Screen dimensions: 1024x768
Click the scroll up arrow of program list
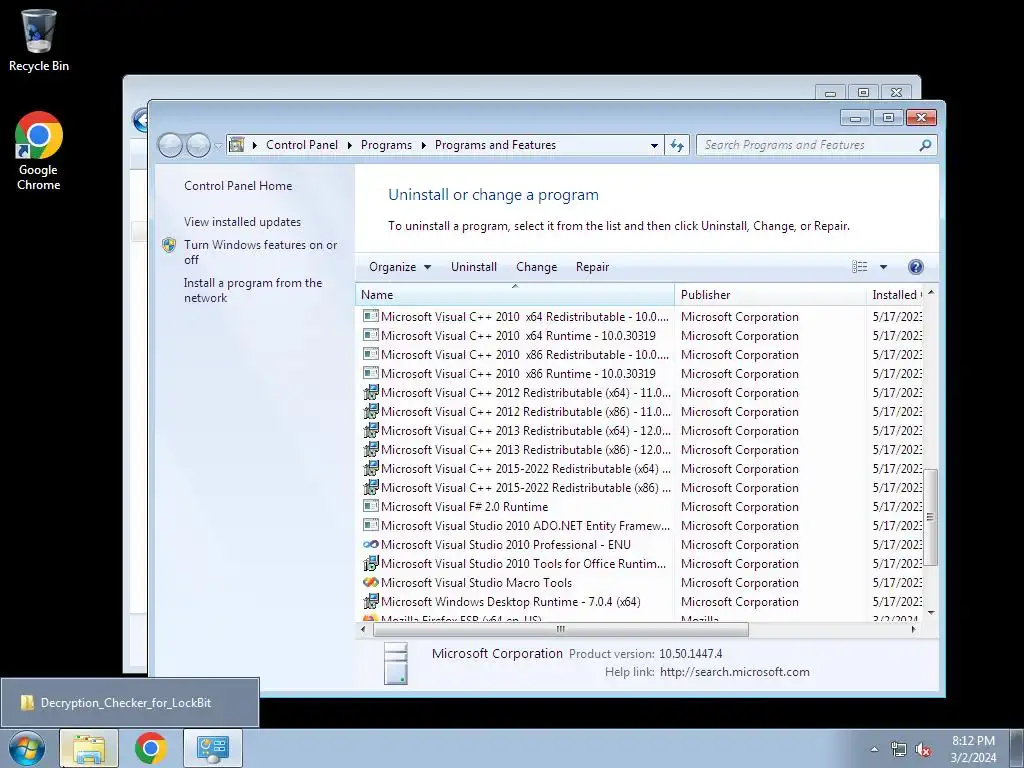(931, 293)
